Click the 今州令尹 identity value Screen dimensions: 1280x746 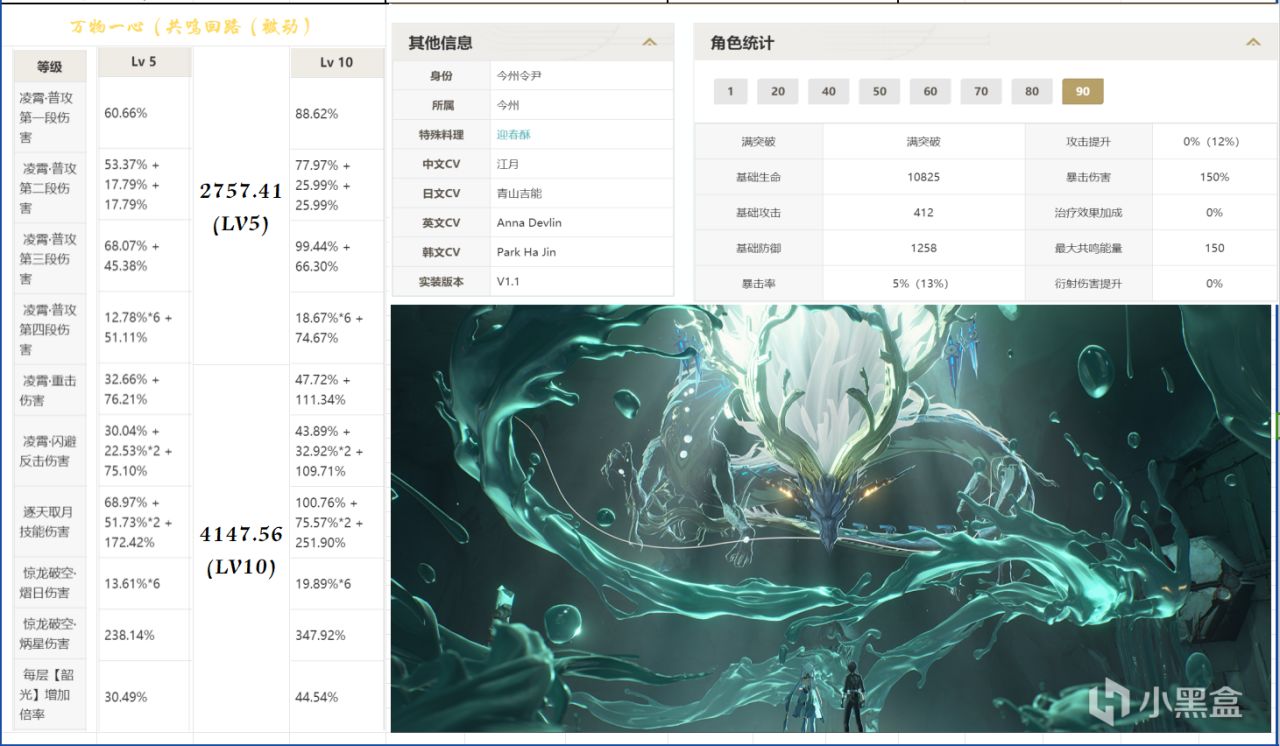coord(519,75)
